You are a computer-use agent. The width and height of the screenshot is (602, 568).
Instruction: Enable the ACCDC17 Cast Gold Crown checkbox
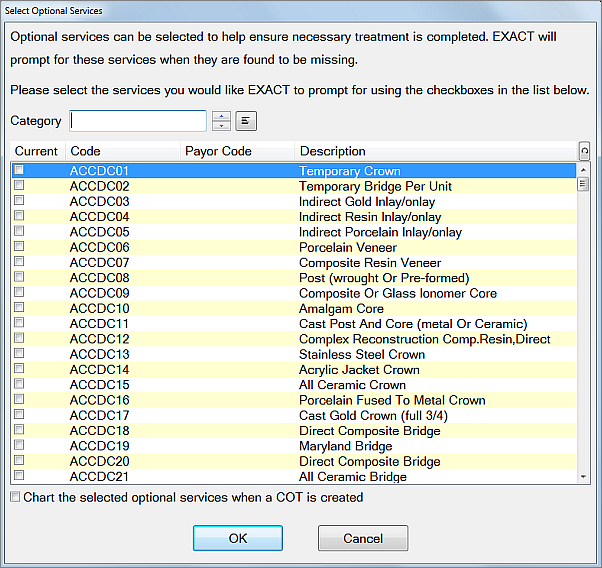(19, 414)
